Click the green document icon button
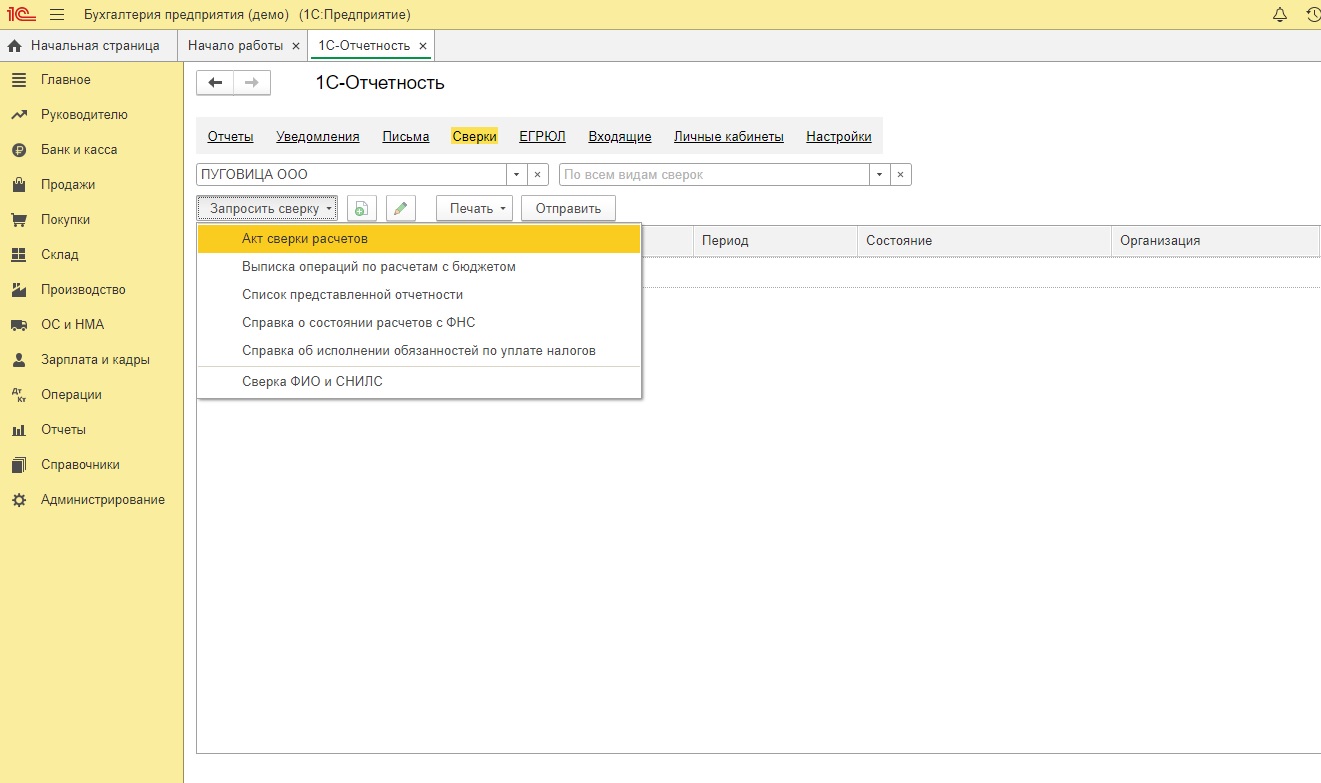The width and height of the screenshot is (1321, 783). click(x=361, y=209)
